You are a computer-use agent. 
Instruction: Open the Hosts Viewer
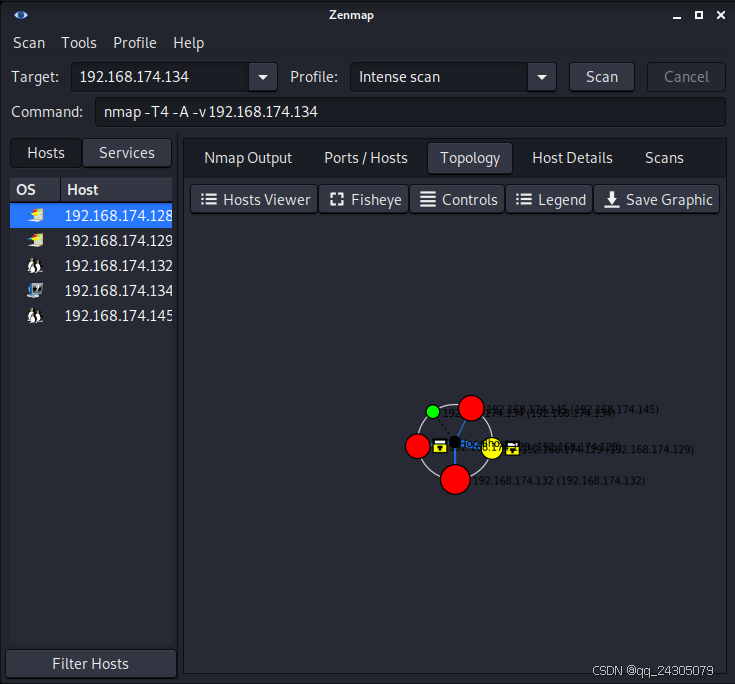[x=254, y=199]
